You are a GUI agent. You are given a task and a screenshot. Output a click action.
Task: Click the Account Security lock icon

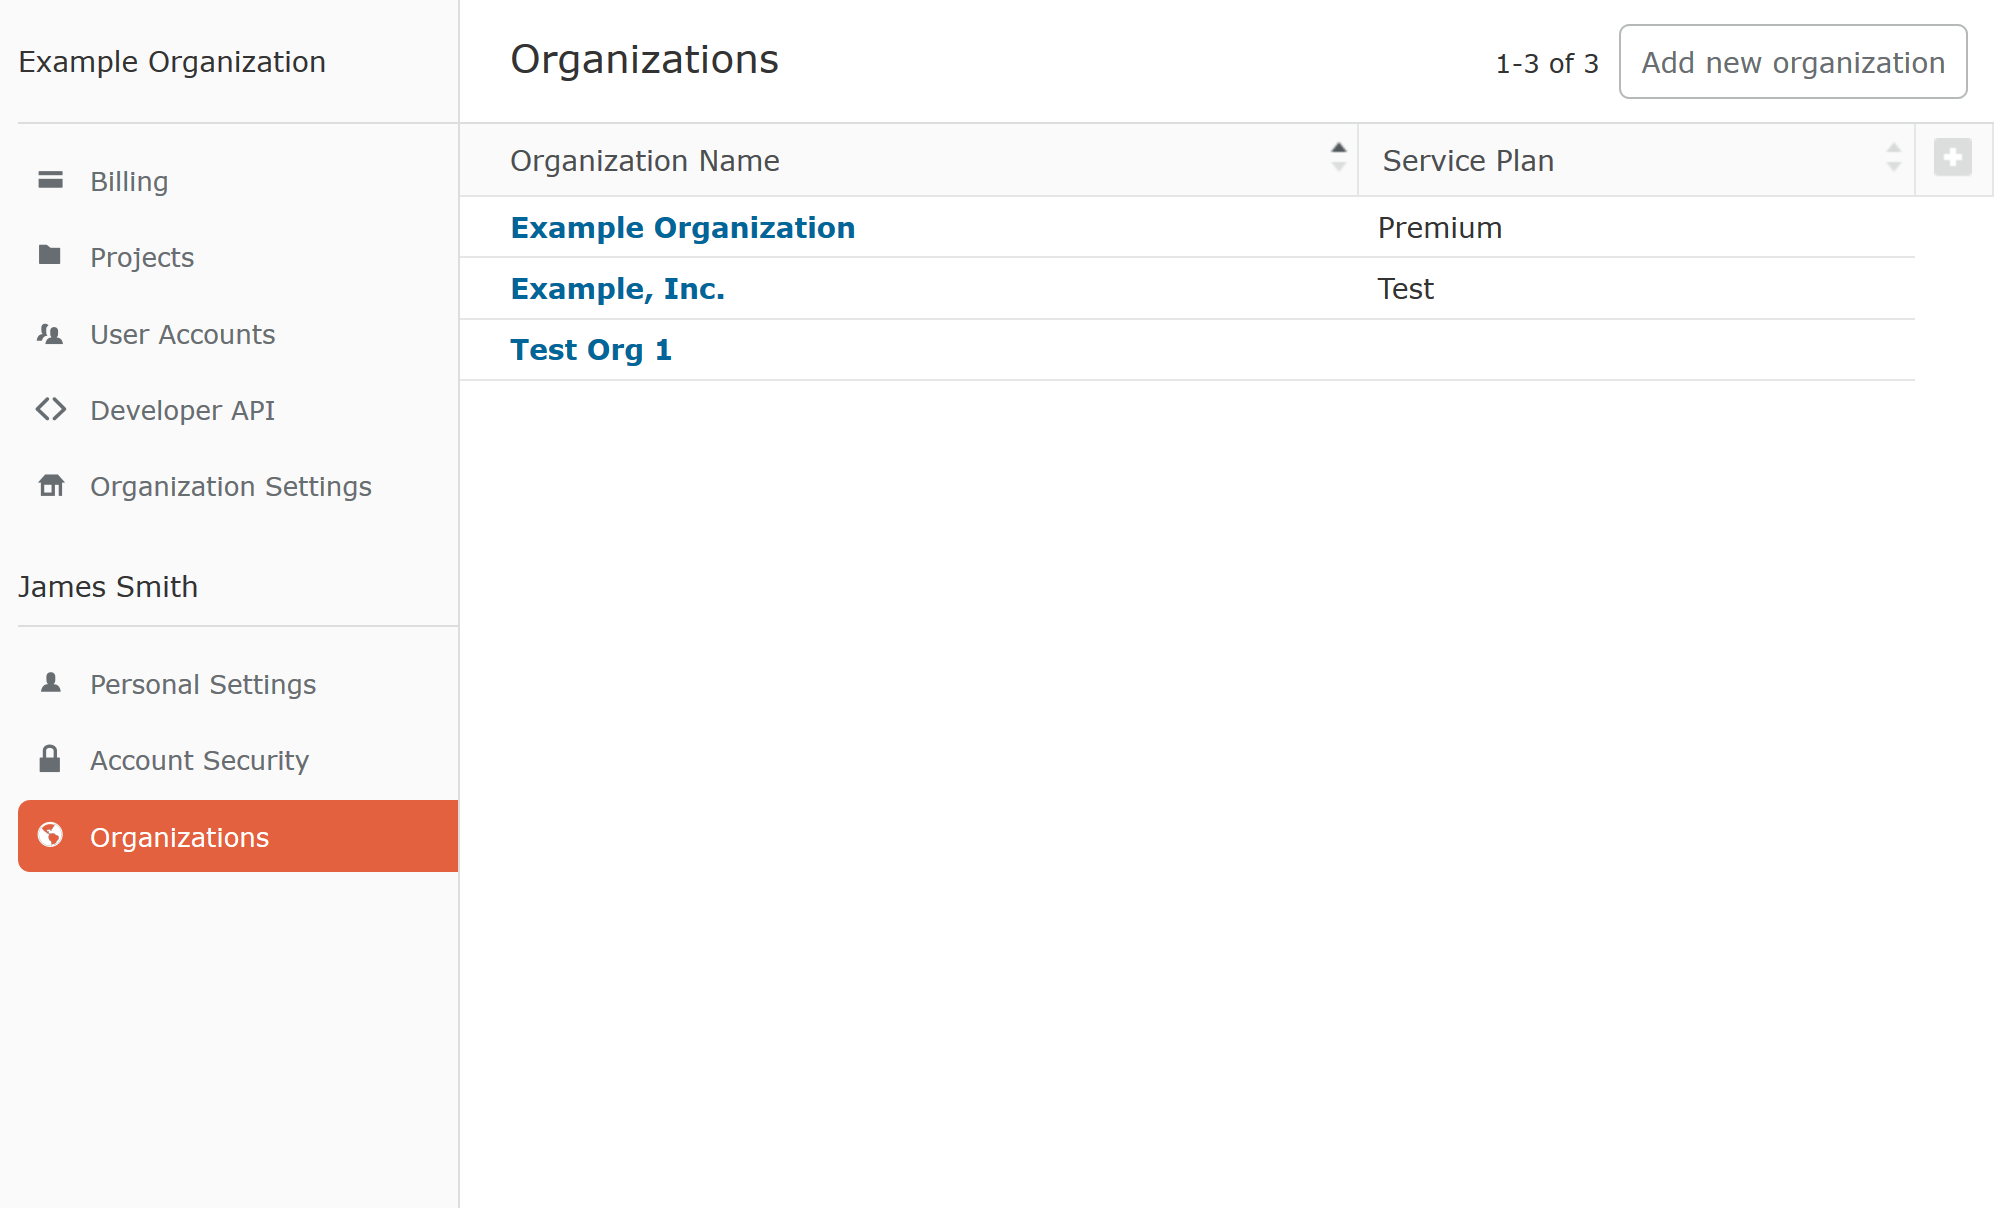pyautogui.click(x=50, y=758)
